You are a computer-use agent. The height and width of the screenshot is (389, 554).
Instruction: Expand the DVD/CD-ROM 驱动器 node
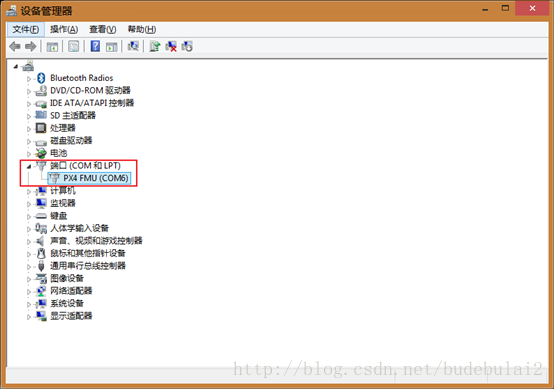click(29, 91)
